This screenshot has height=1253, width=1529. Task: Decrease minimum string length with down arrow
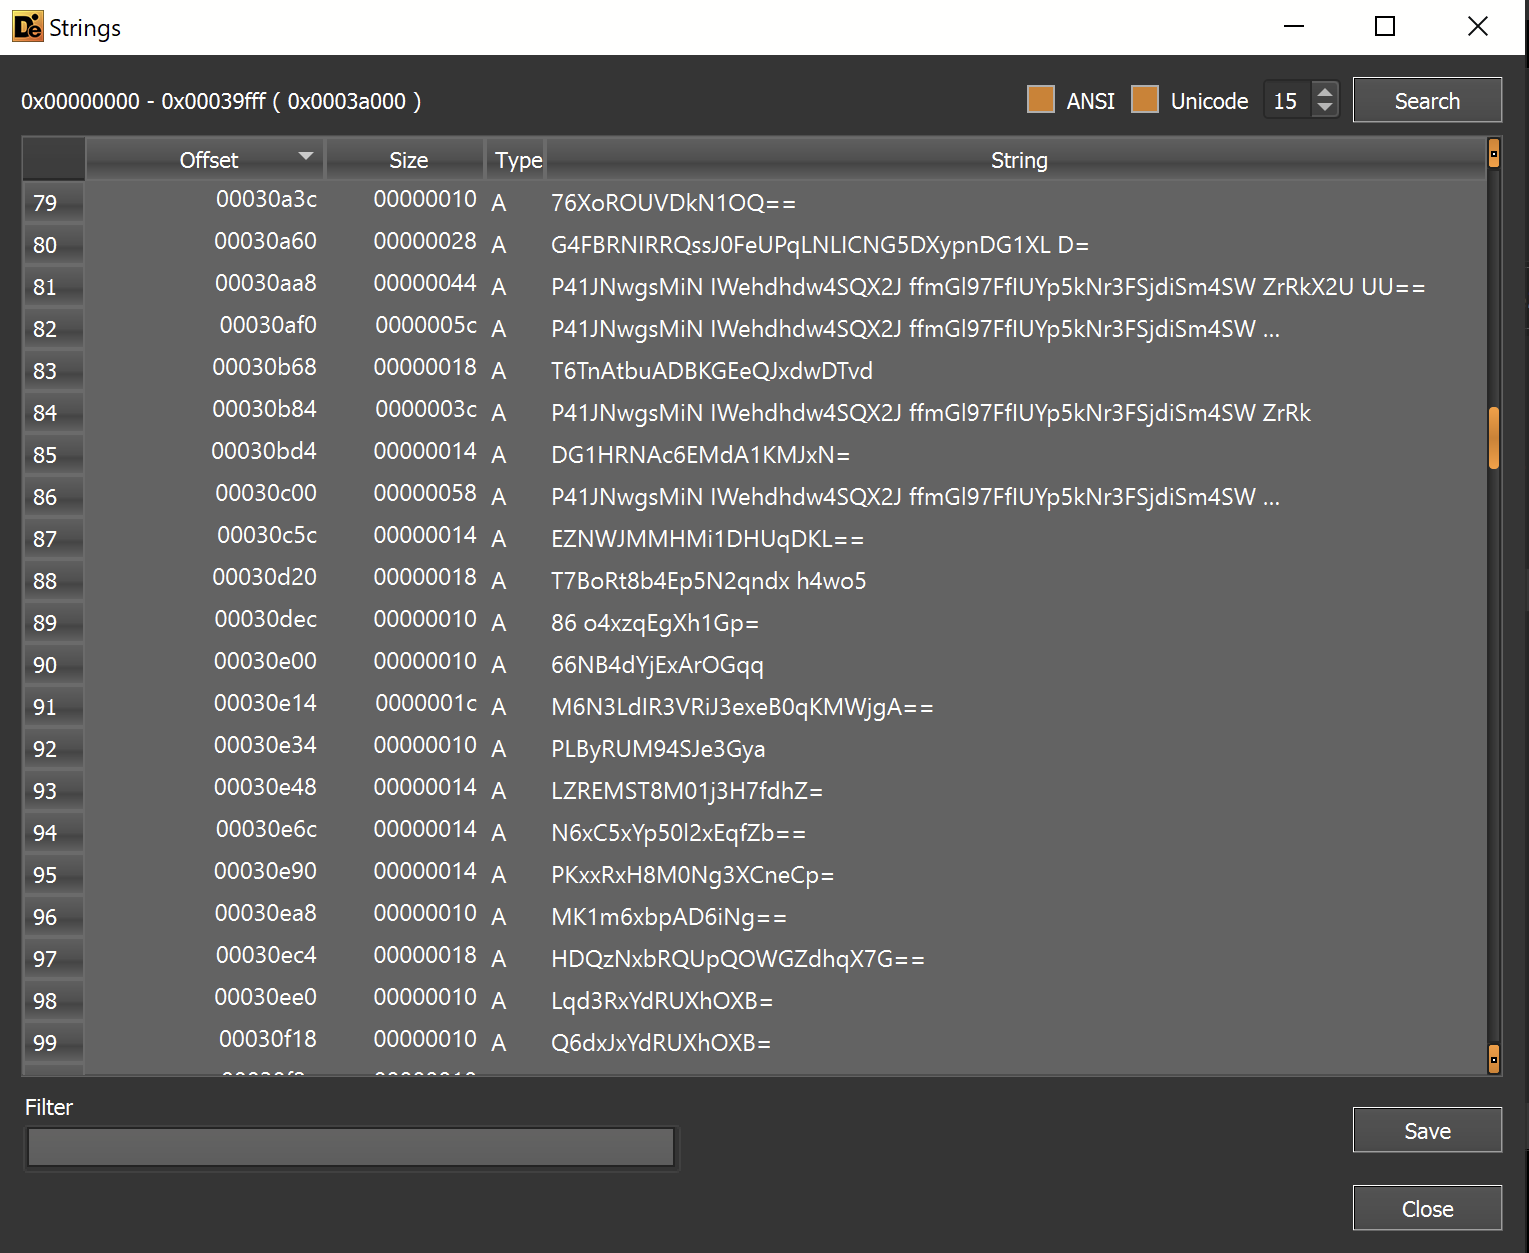1325,108
